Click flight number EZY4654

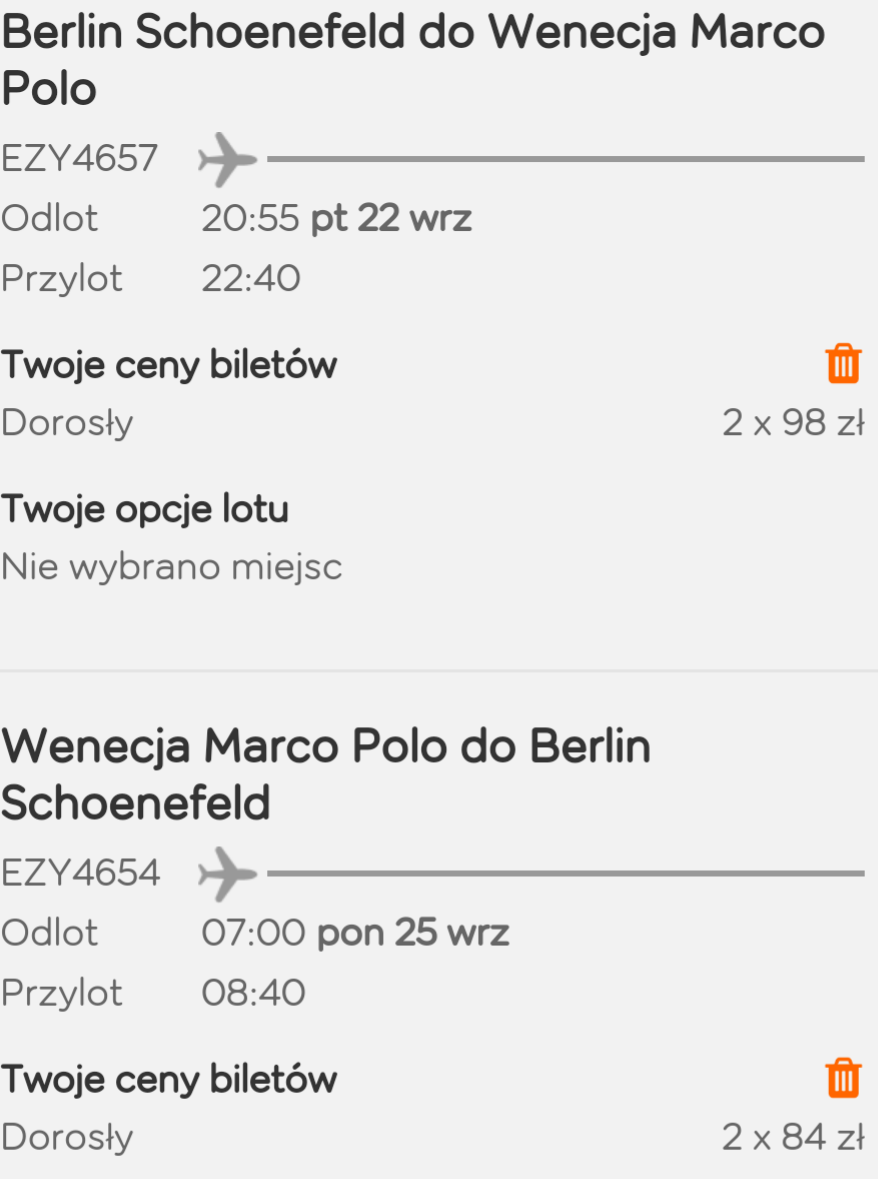80,873
